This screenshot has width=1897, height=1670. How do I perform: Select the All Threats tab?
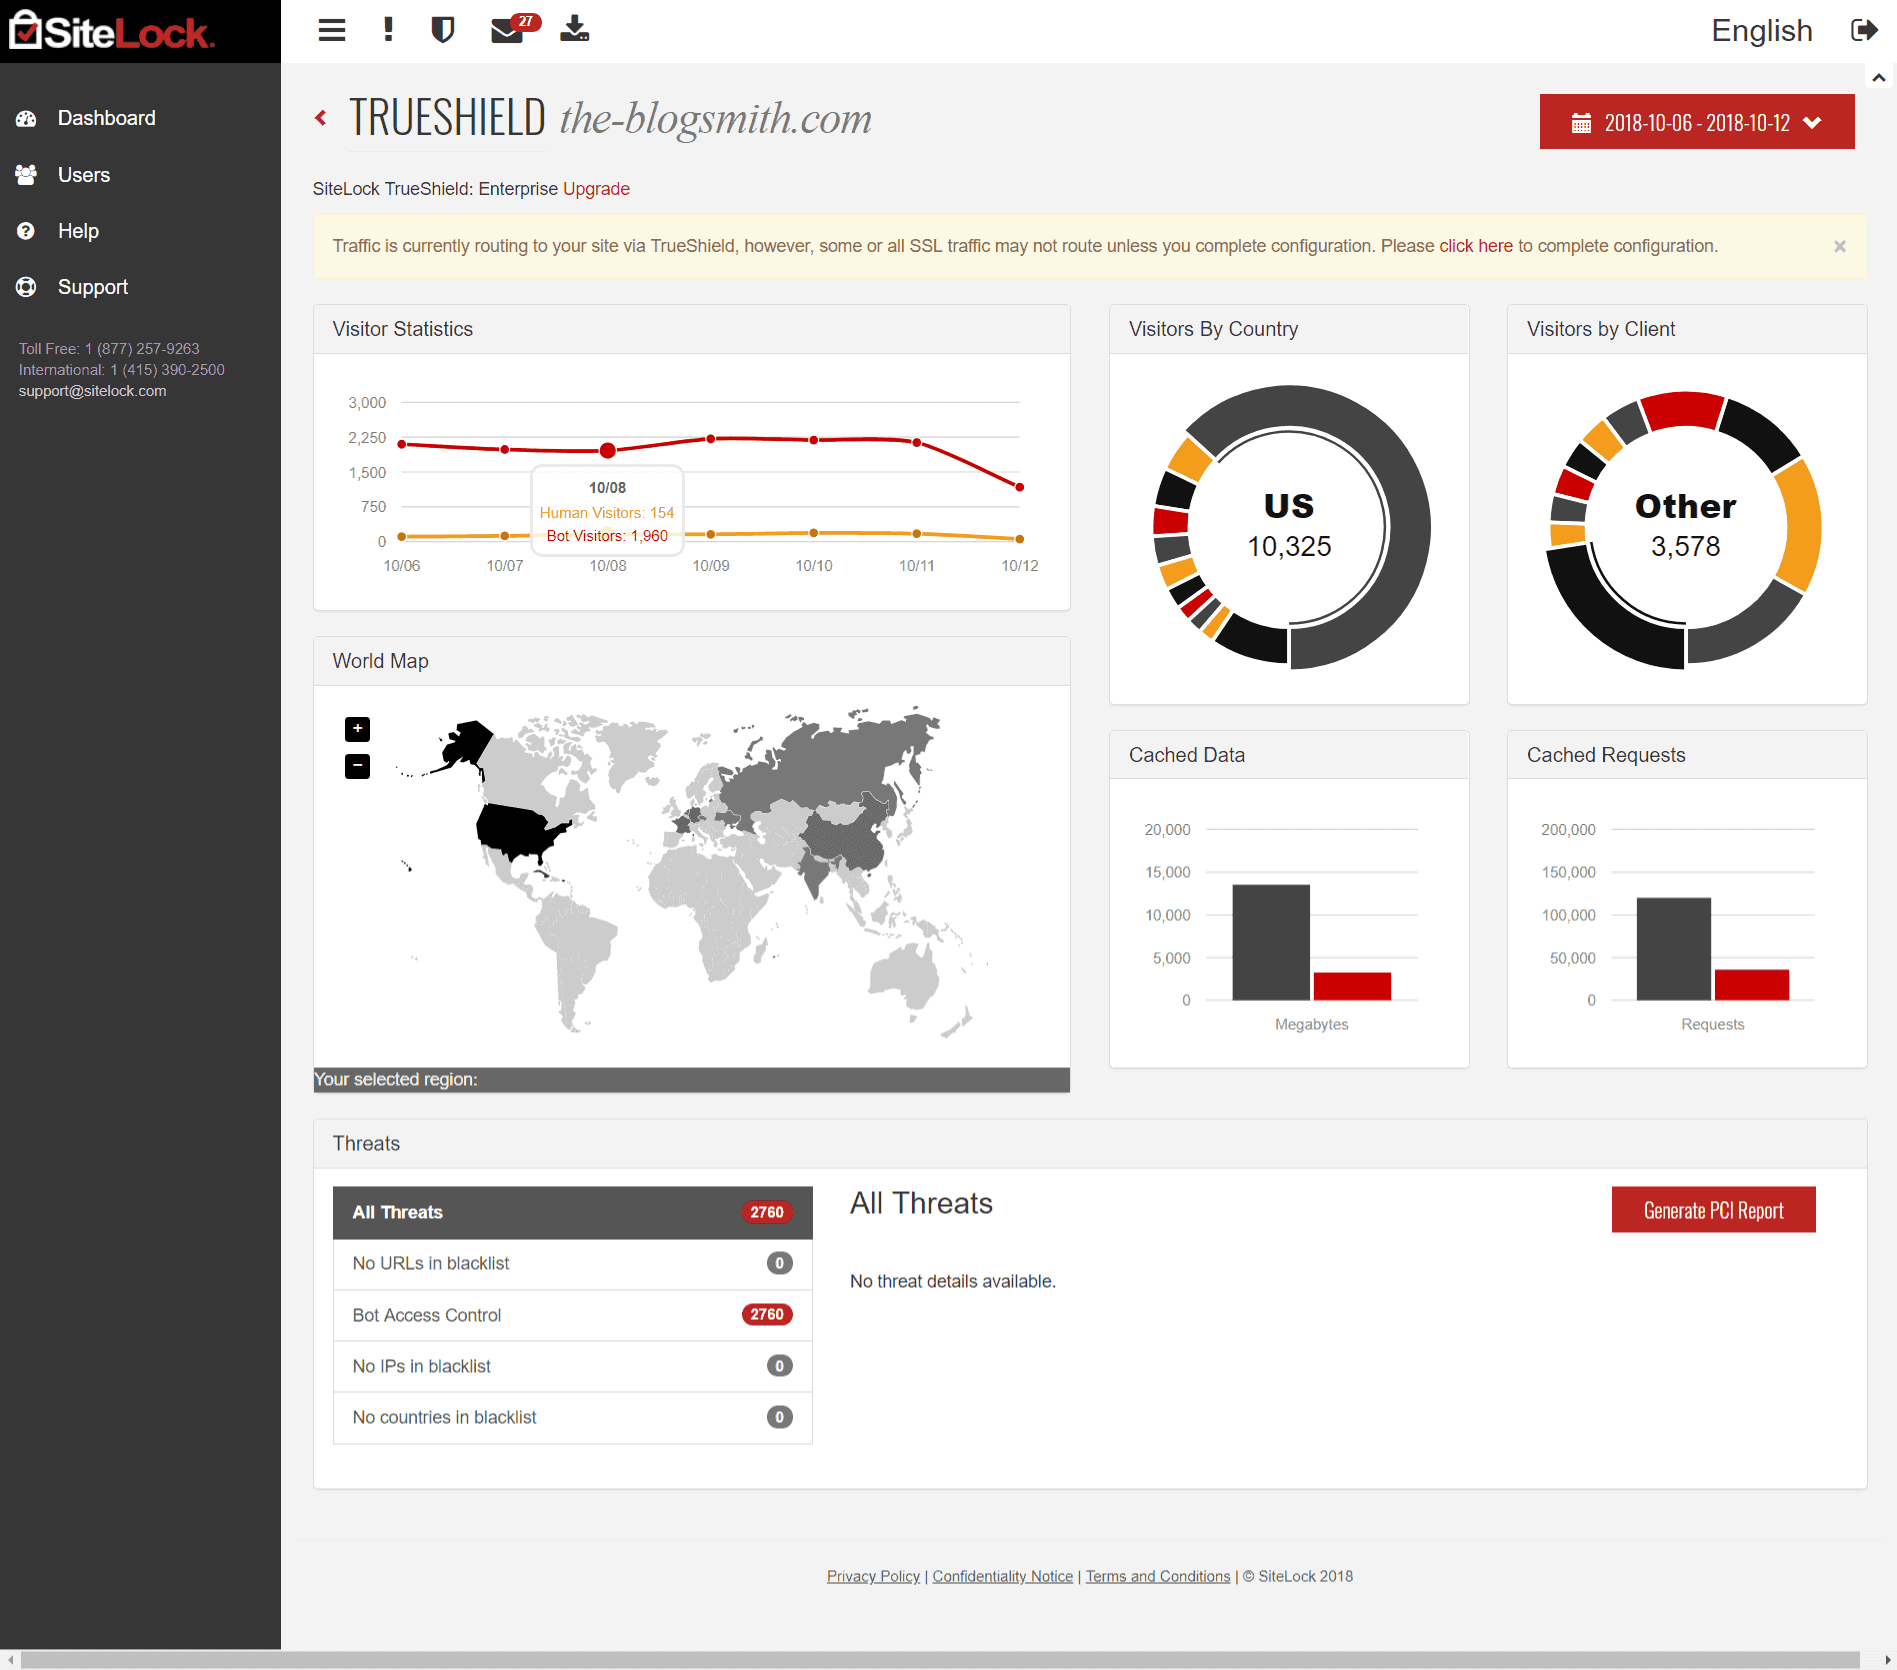point(572,1212)
